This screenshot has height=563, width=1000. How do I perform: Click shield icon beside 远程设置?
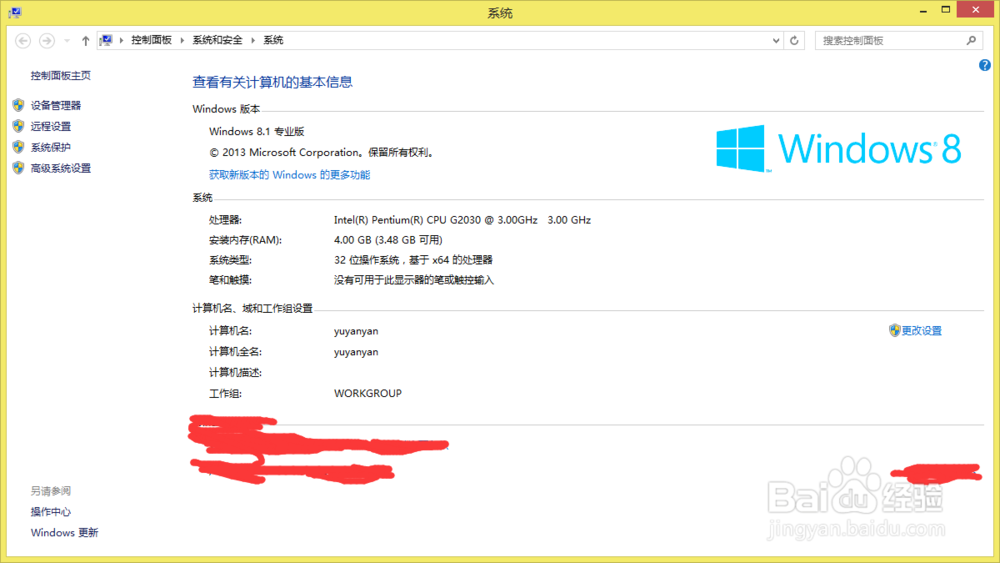[18, 126]
